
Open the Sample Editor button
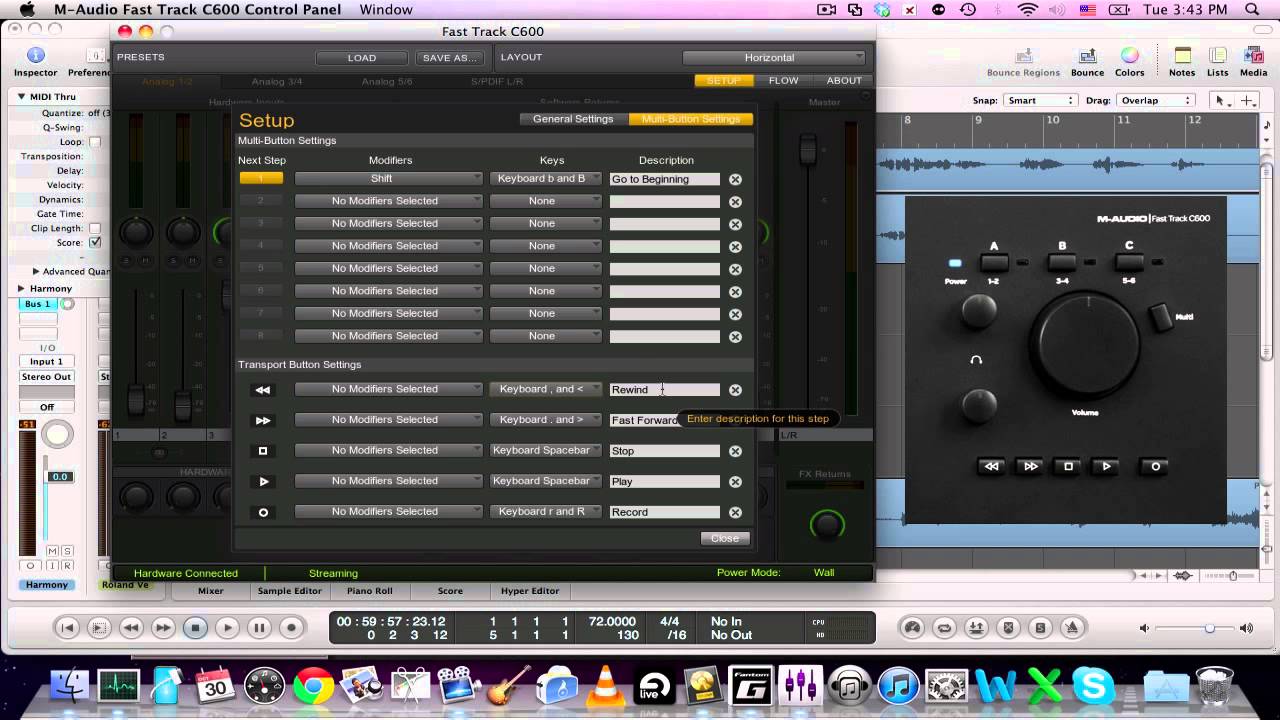[x=289, y=591]
